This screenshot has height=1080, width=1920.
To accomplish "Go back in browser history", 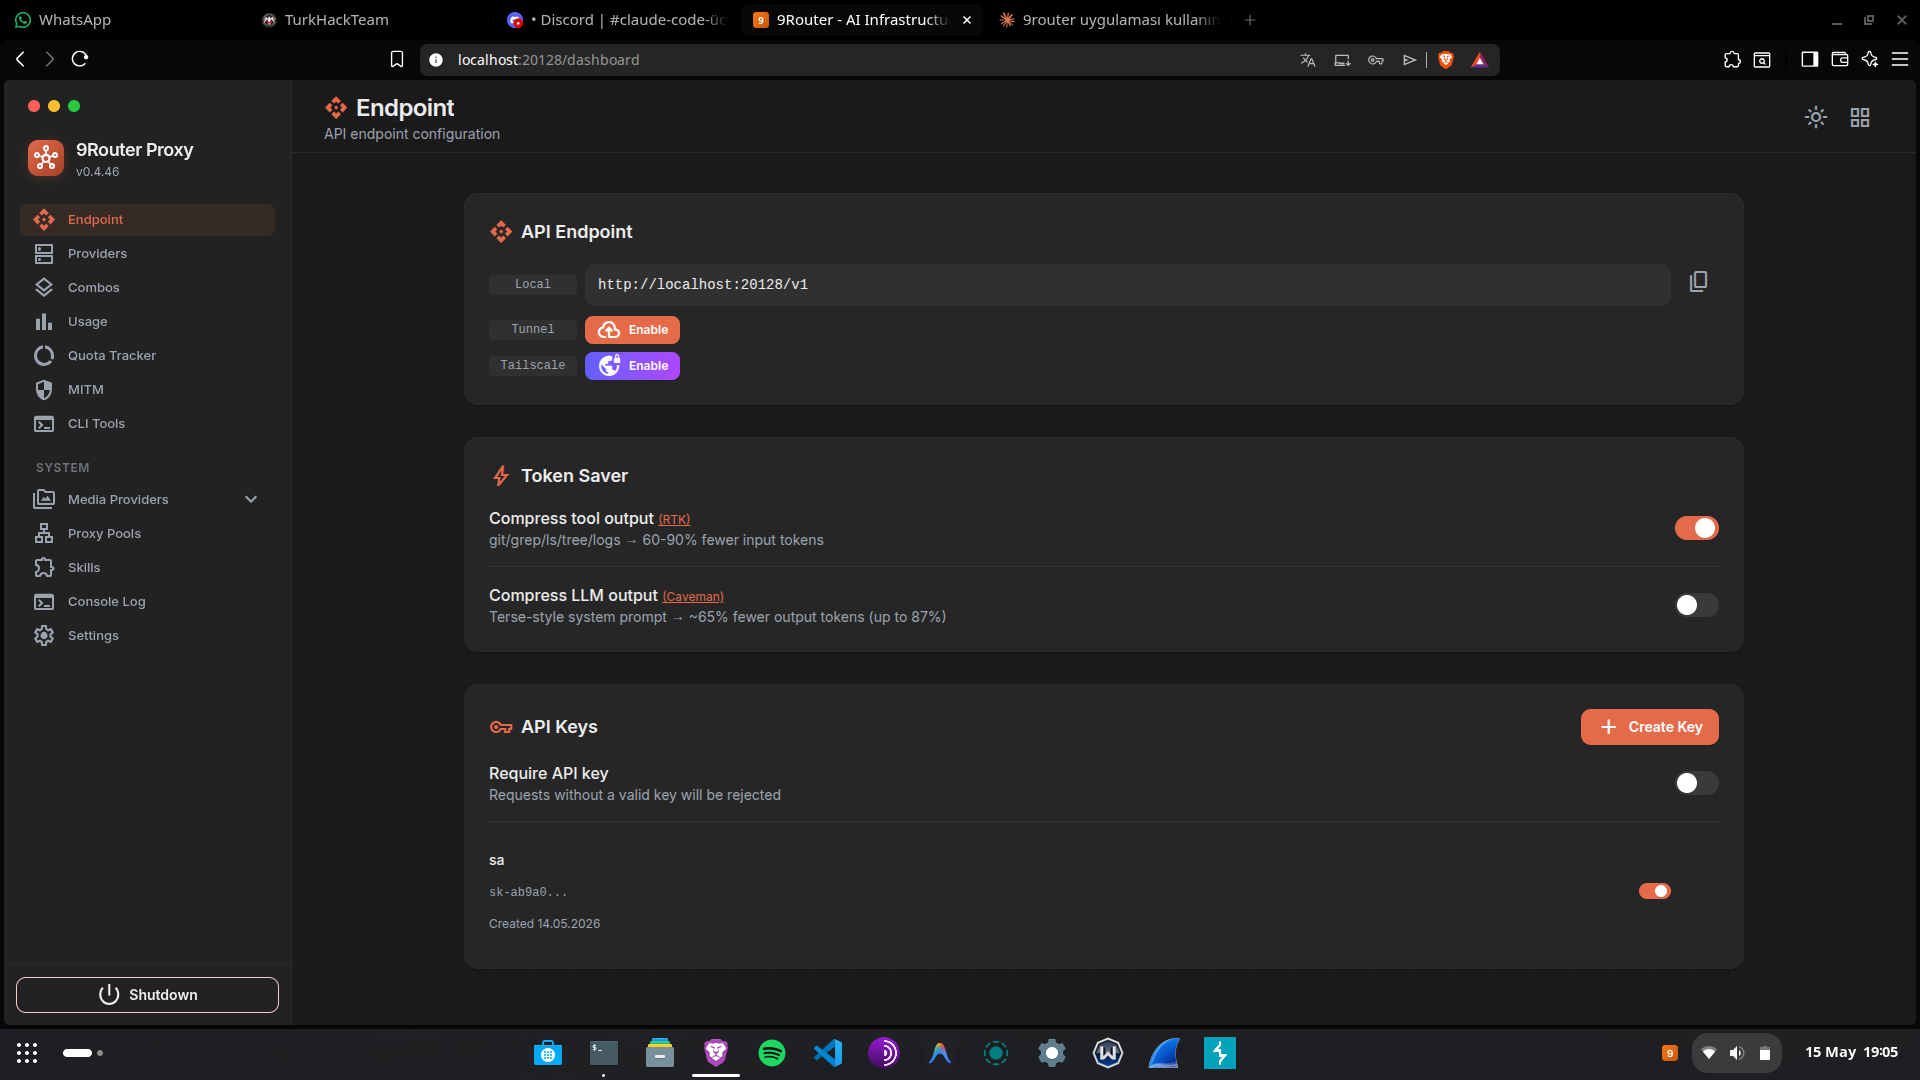I will (x=21, y=59).
